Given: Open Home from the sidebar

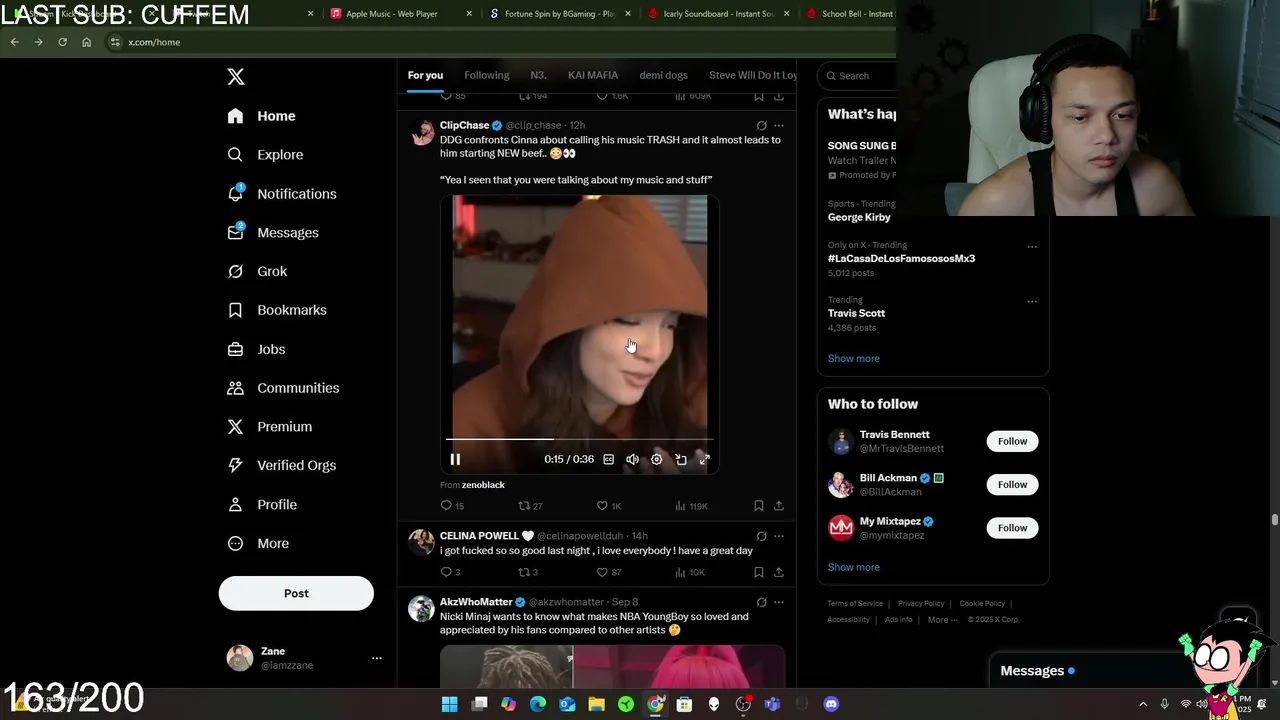Looking at the screenshot, I should coord(261,116).
